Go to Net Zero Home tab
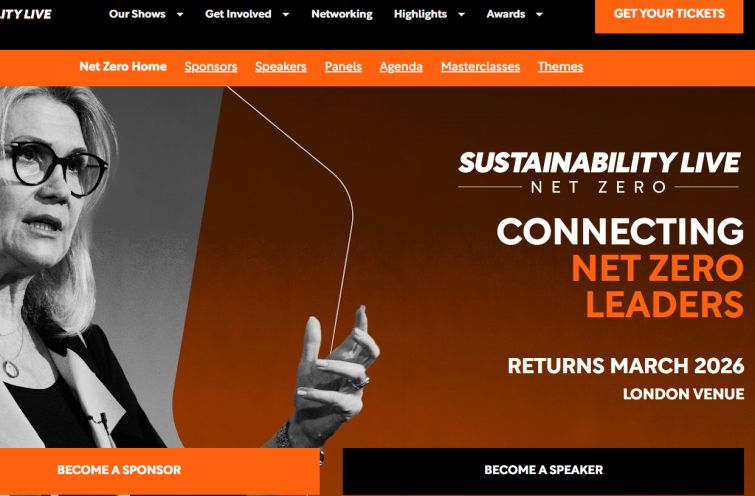 (x=123, y=66)
